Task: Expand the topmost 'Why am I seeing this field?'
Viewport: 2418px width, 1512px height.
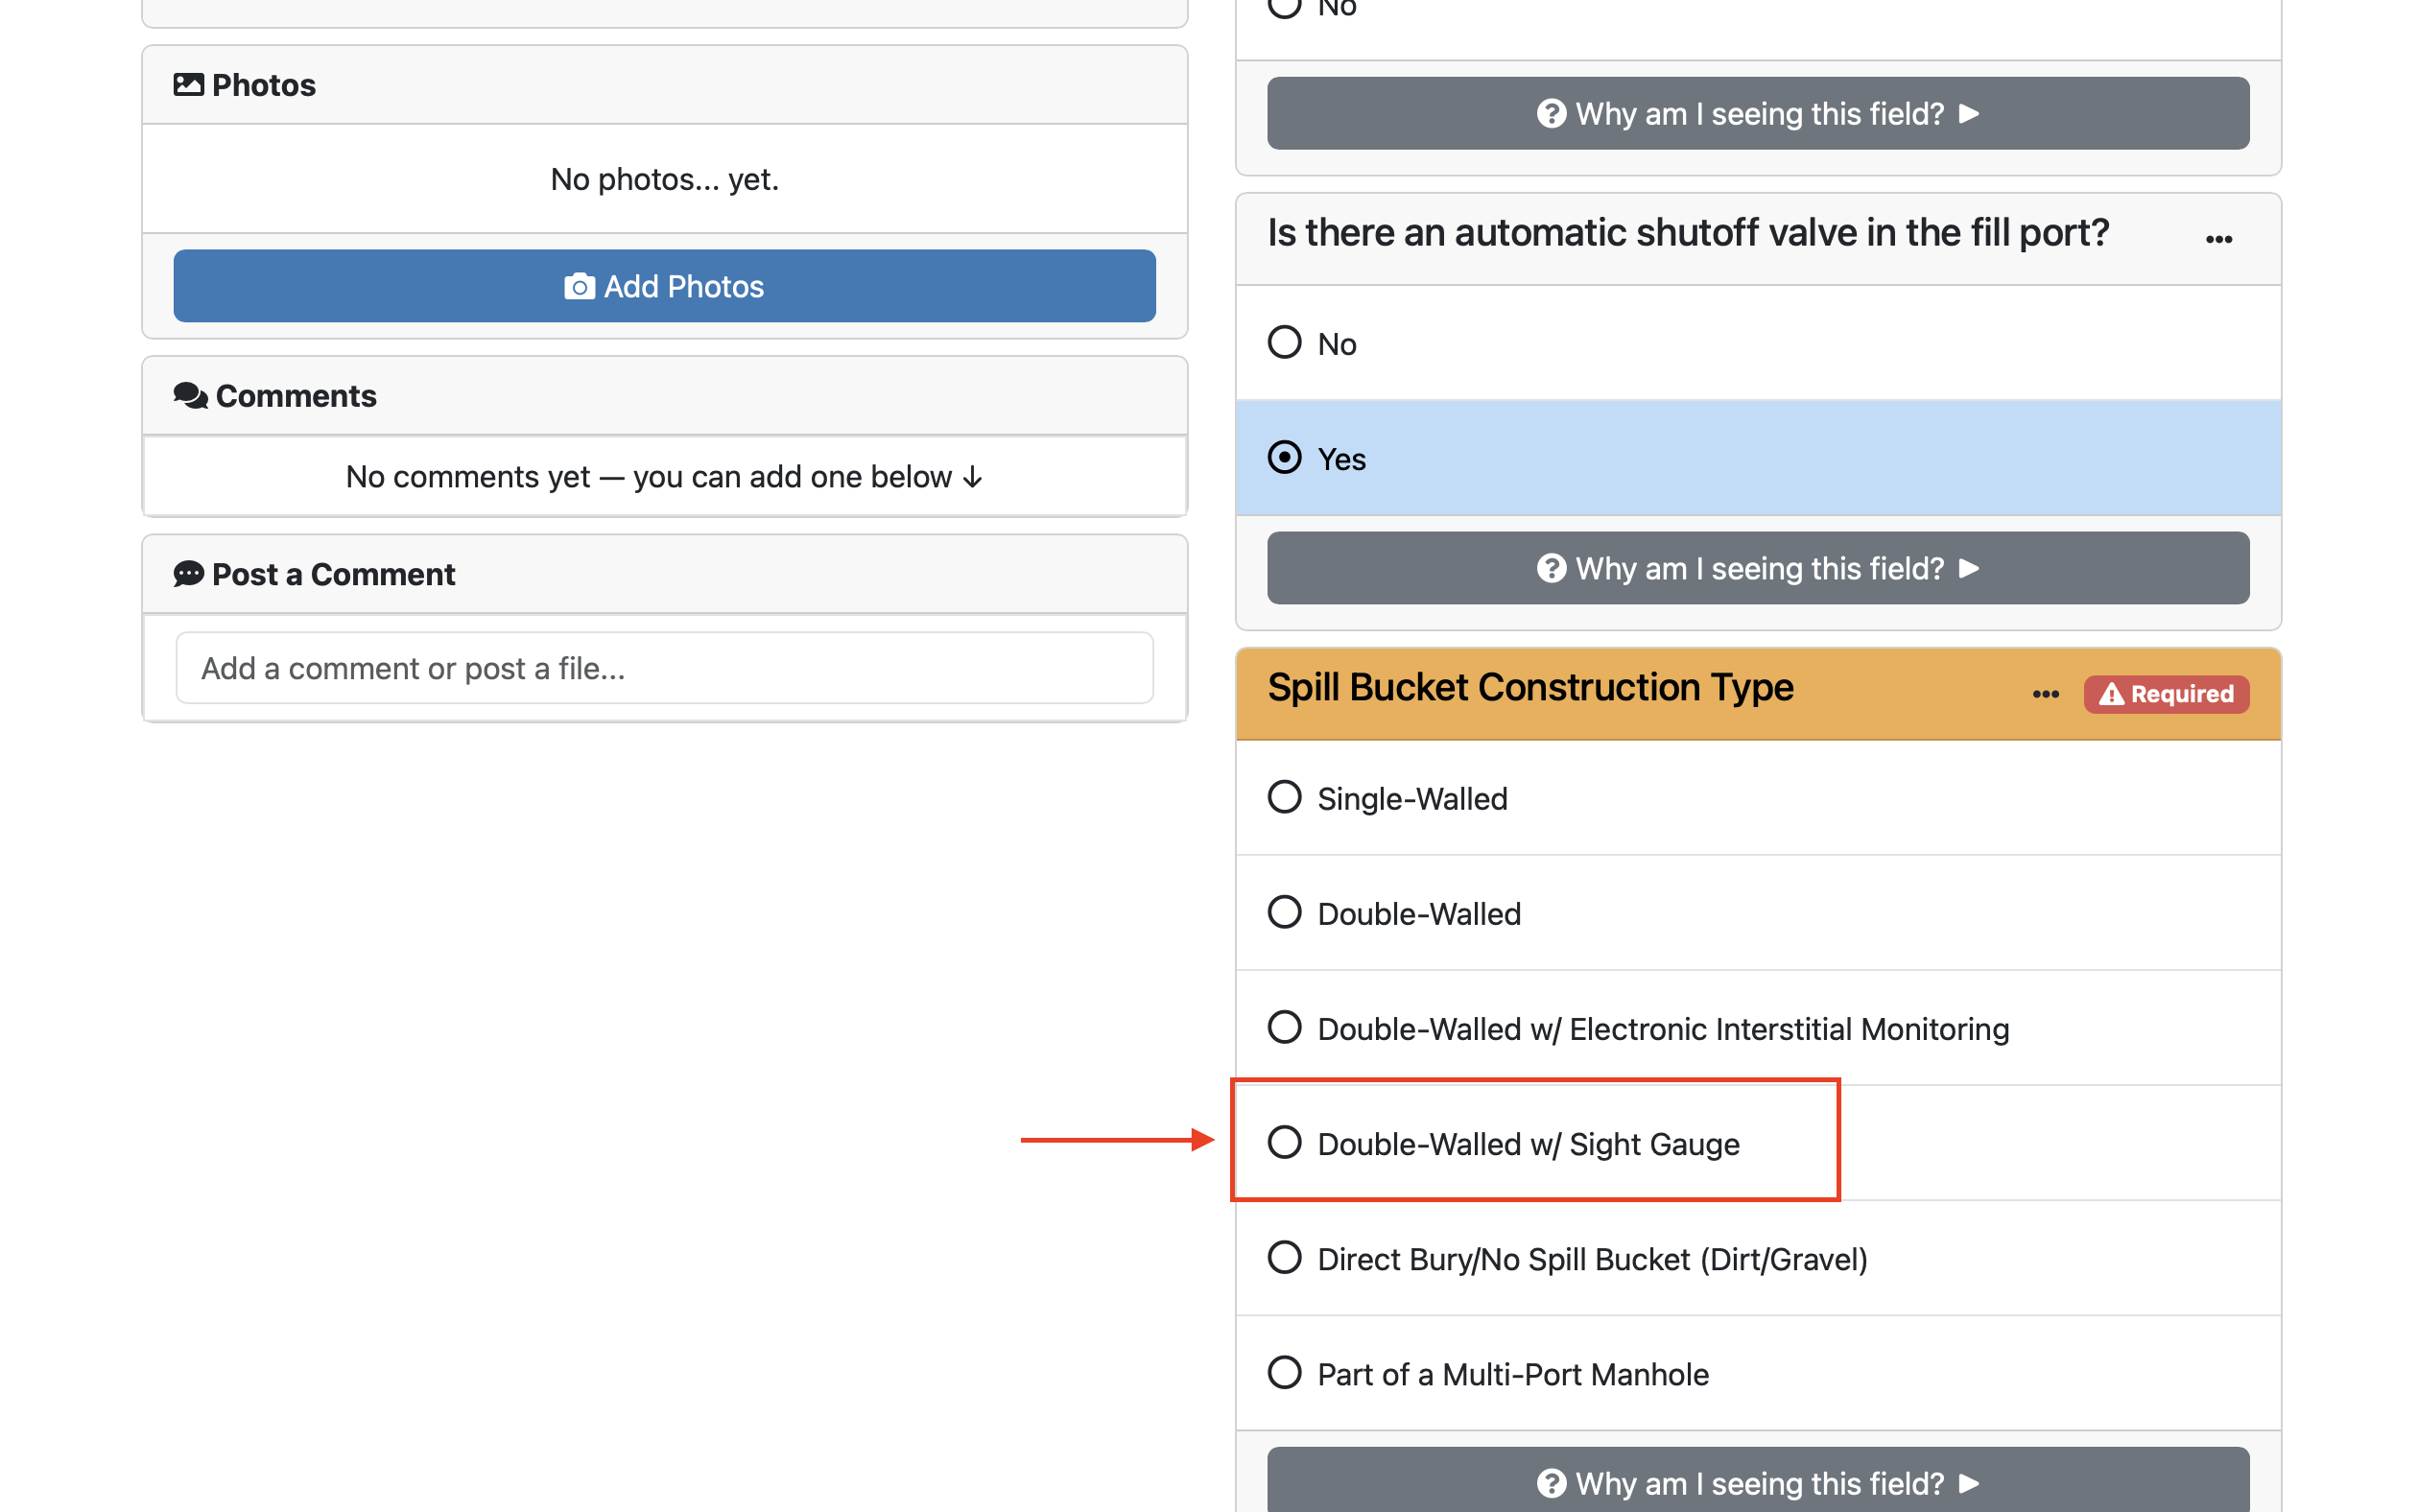Action: click(x=1757, y=114)
